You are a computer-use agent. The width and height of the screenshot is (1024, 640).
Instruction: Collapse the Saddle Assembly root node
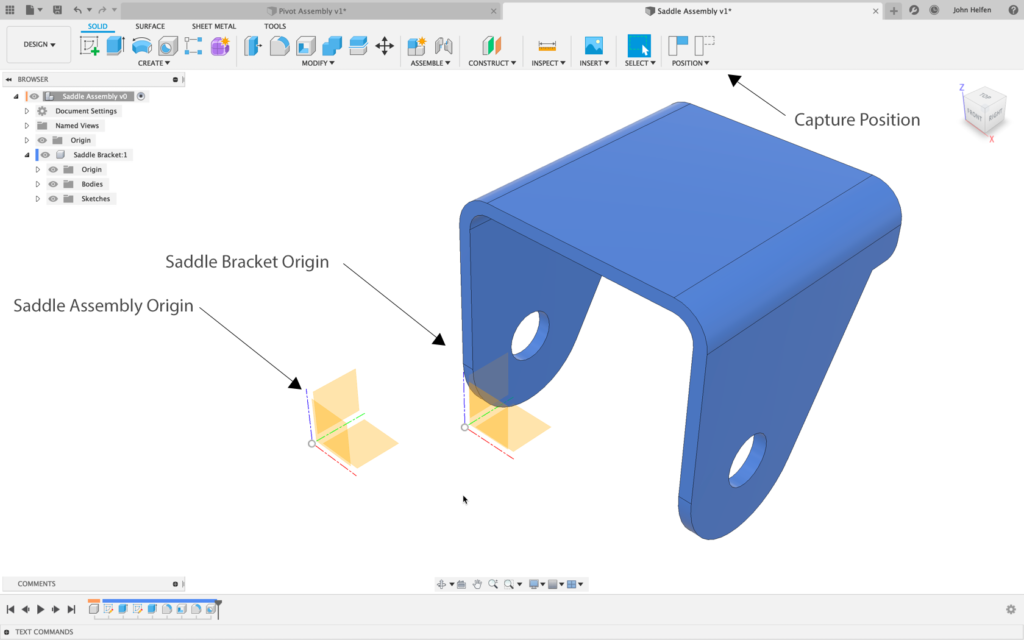16,97
